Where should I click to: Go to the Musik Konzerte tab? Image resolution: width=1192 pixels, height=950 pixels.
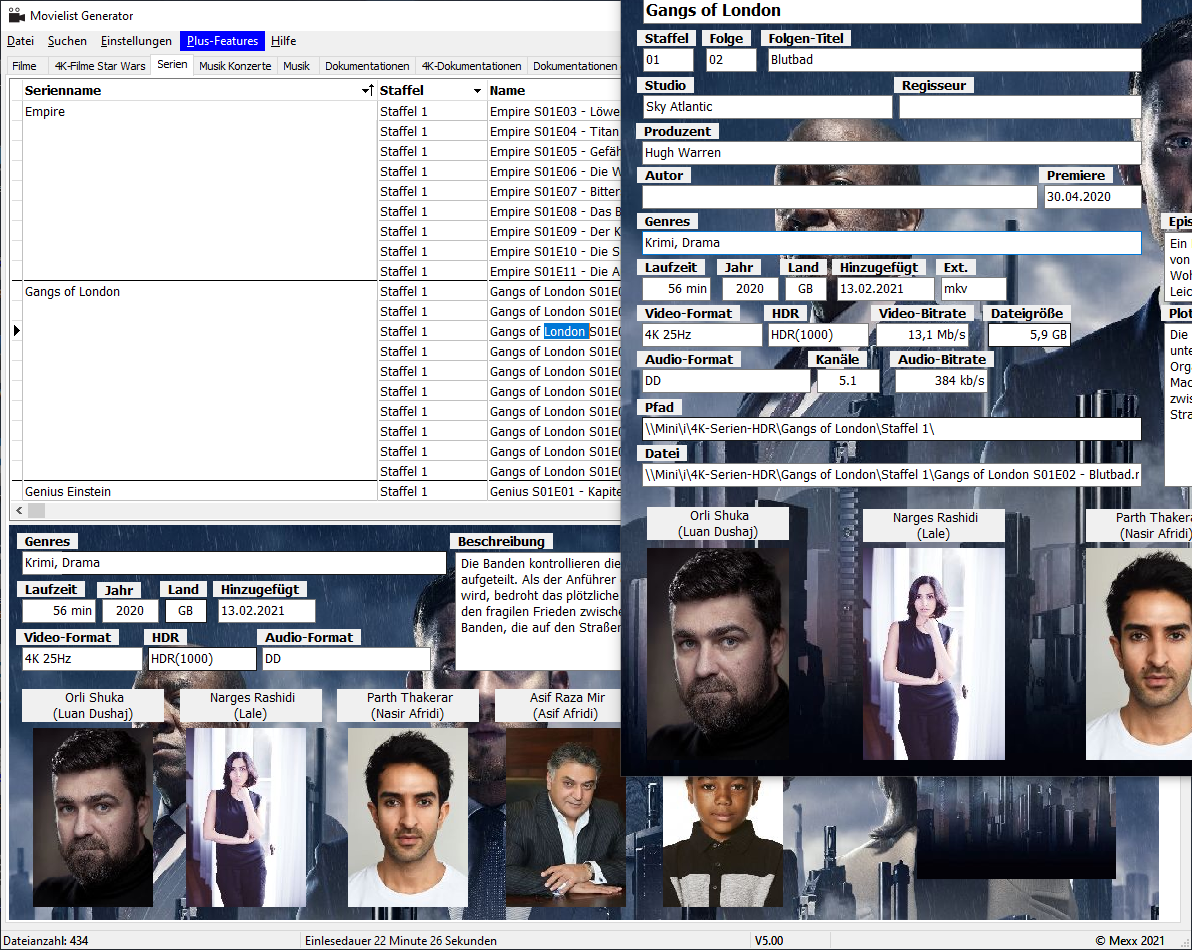[235, 66]
